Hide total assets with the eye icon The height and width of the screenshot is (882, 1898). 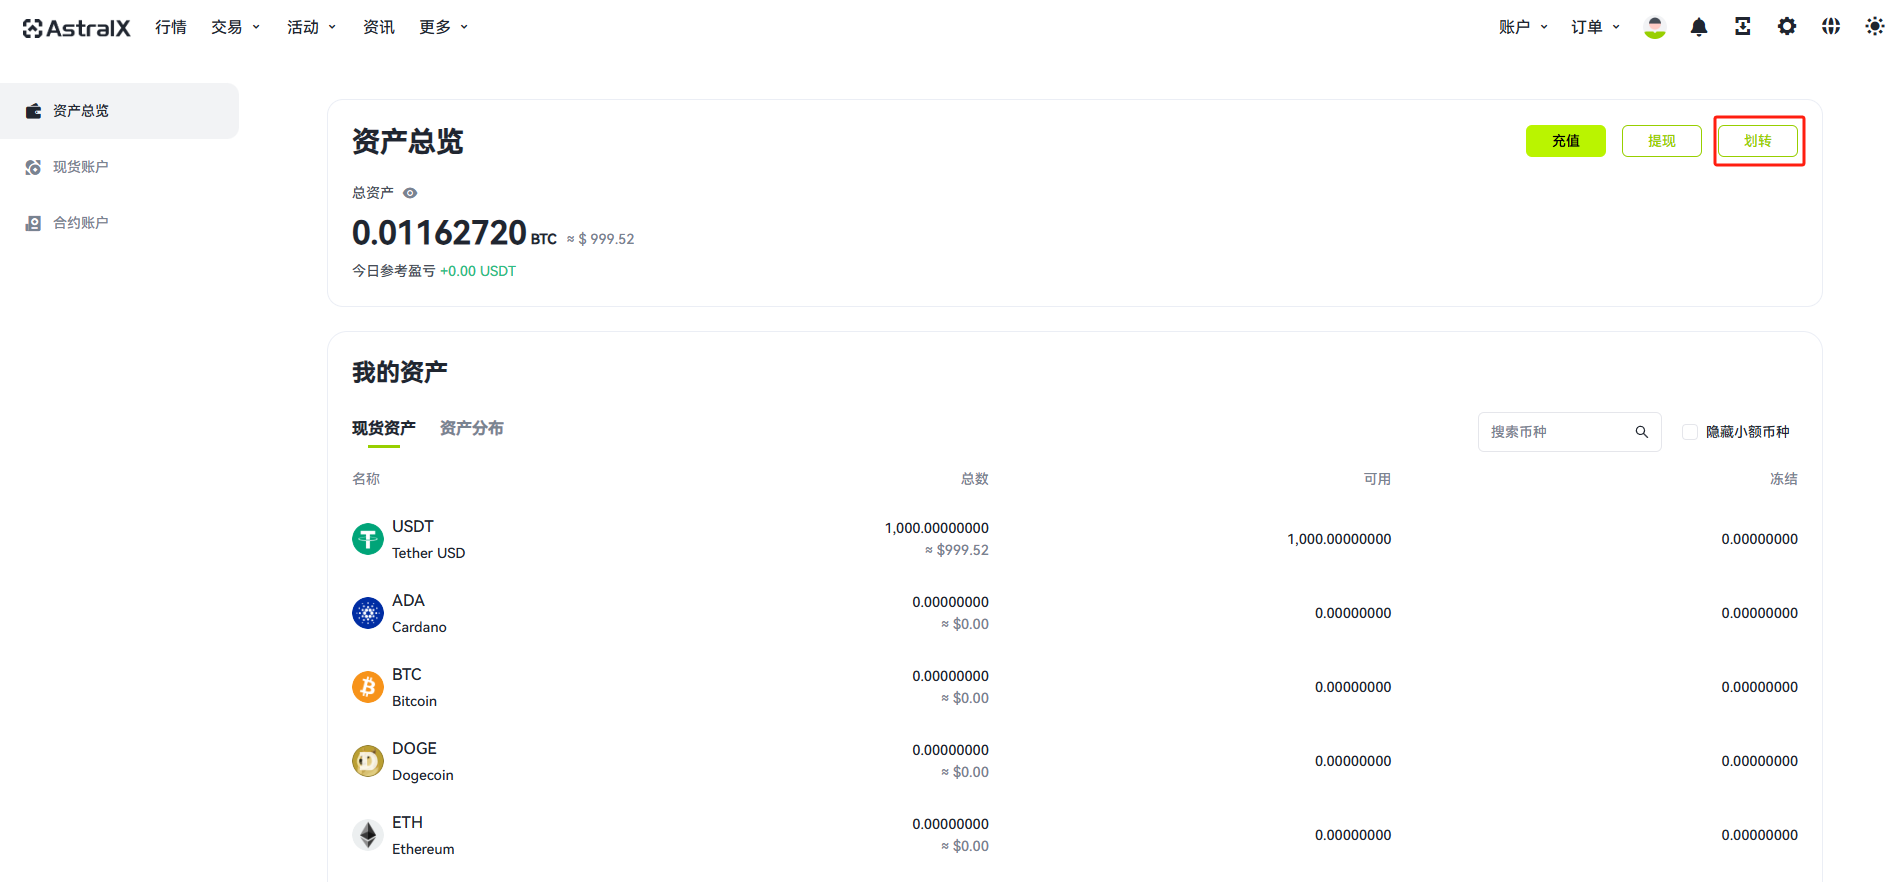(x=410, y=193)
